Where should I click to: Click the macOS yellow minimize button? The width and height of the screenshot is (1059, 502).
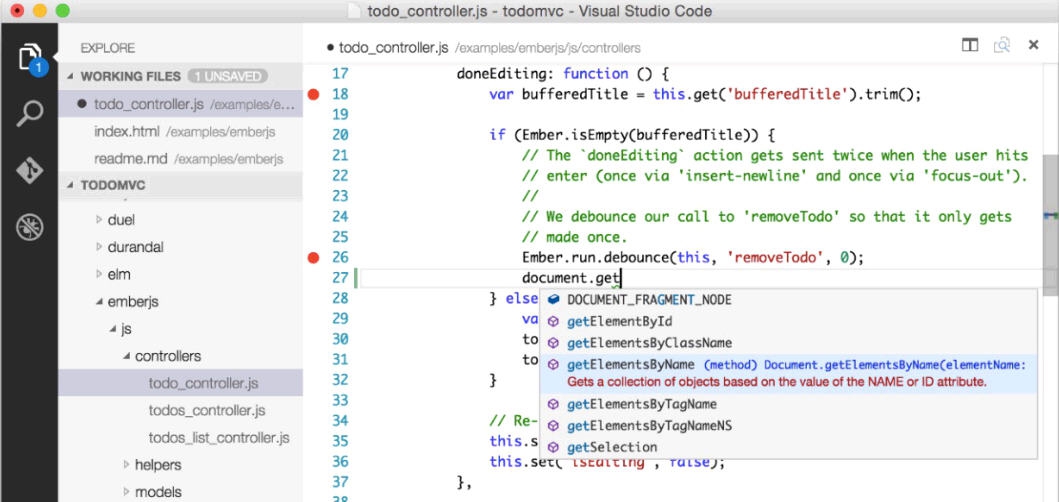tap(40, 11)
